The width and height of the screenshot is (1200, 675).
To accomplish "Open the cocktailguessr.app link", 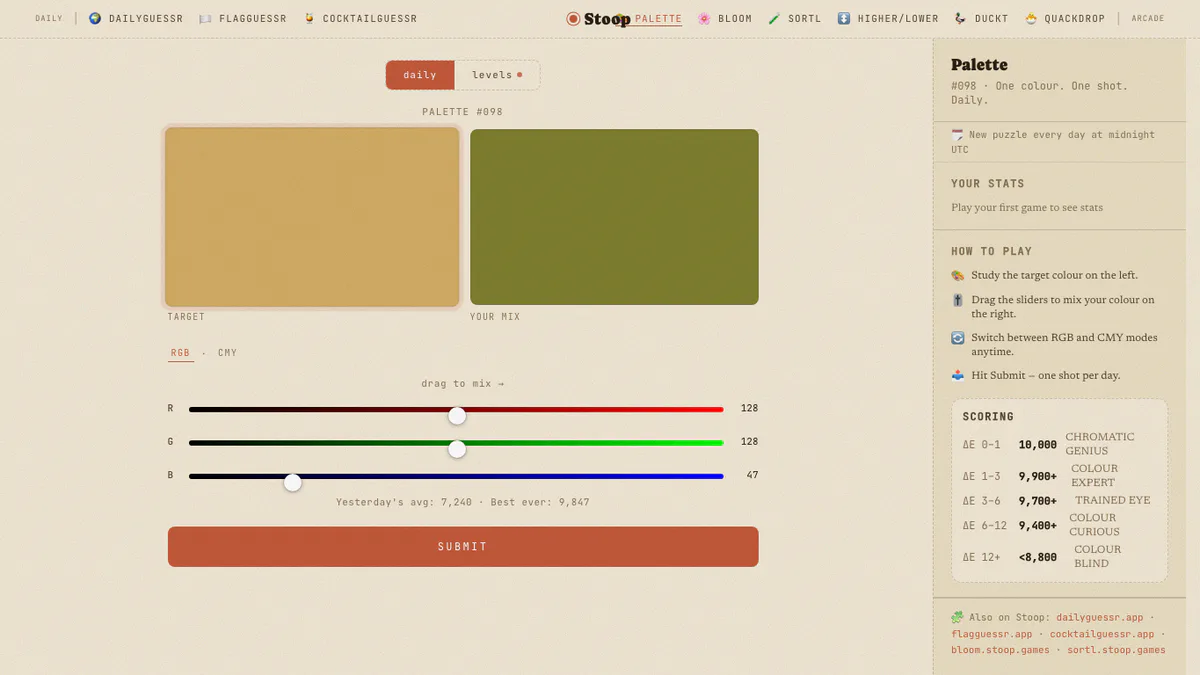I will pyautogui.click(x=1102, y=634).
